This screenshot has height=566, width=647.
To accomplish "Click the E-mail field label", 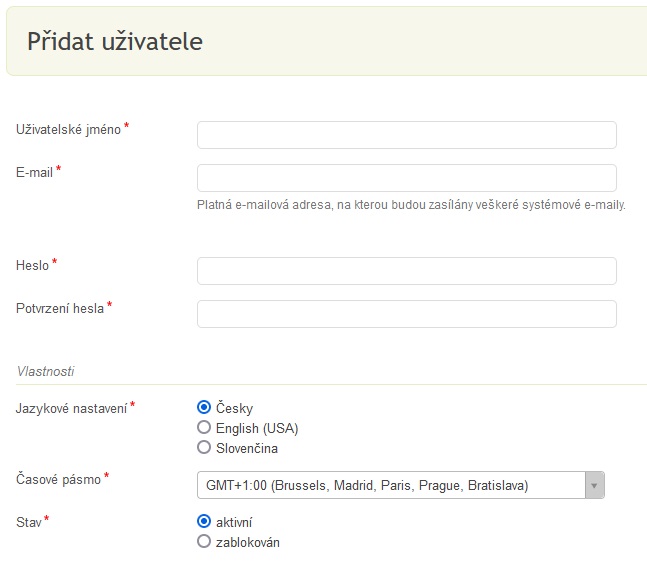I will (34, 172).
